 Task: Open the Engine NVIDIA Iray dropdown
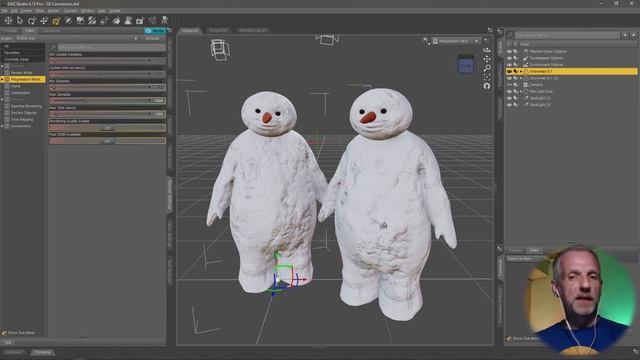[77, 38]
